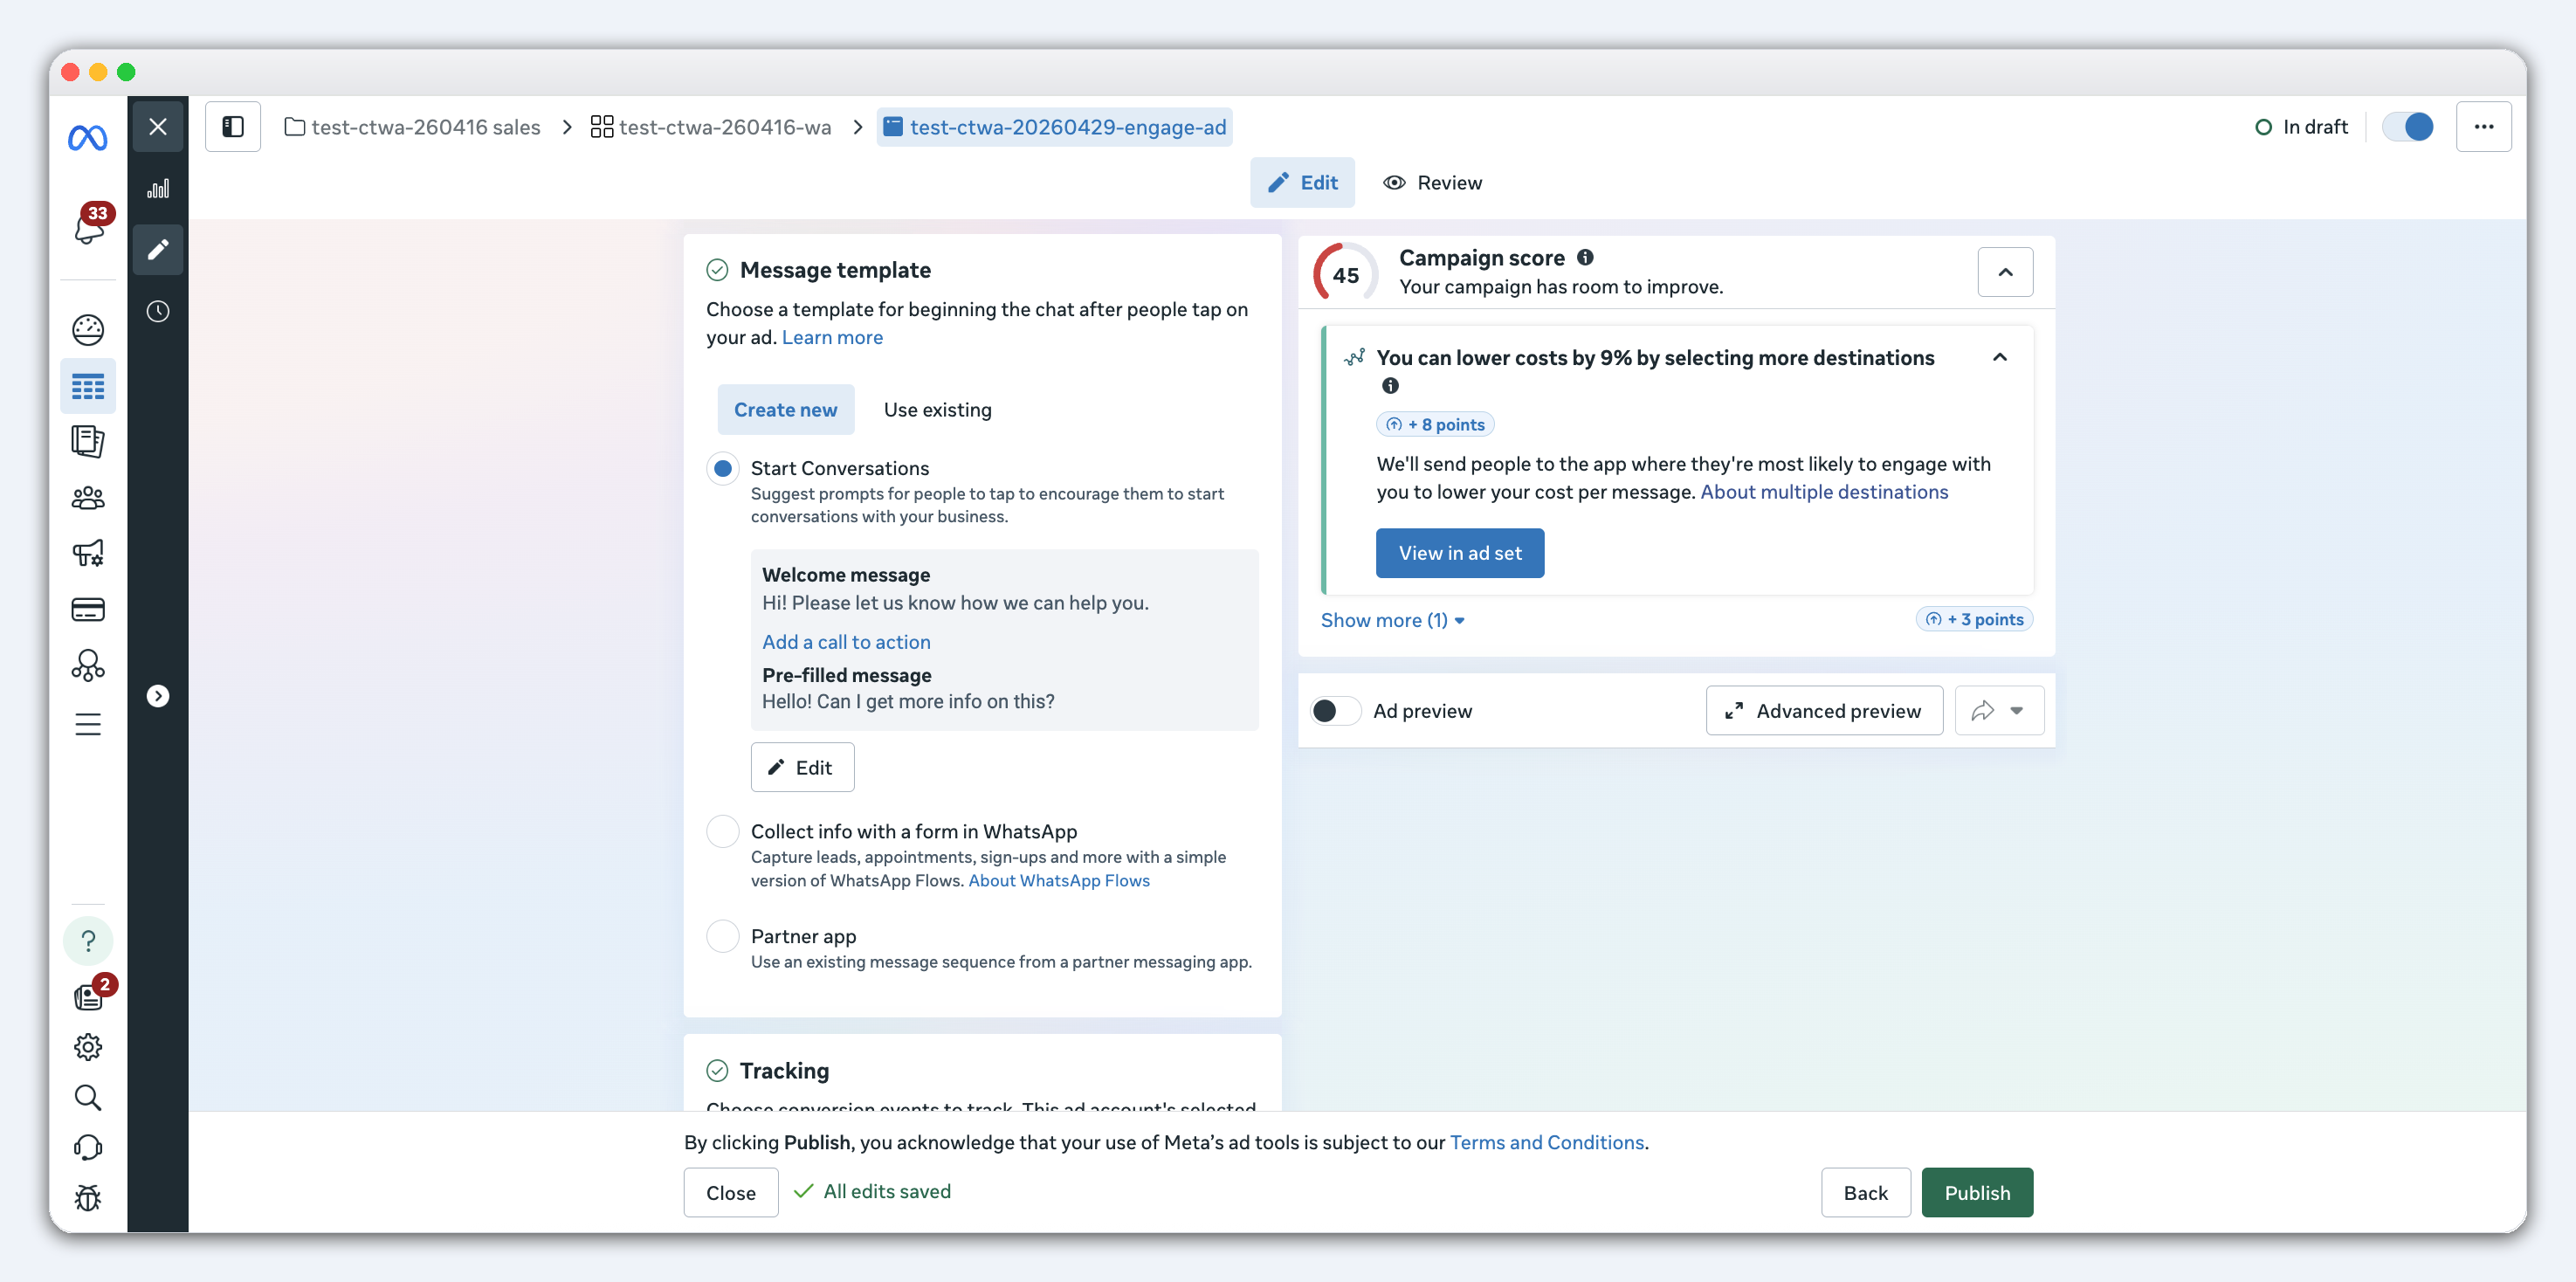2576x1282 pixels.
Task: Open audiences people icon
Action: pyautogui.click(x=88, y=497)
